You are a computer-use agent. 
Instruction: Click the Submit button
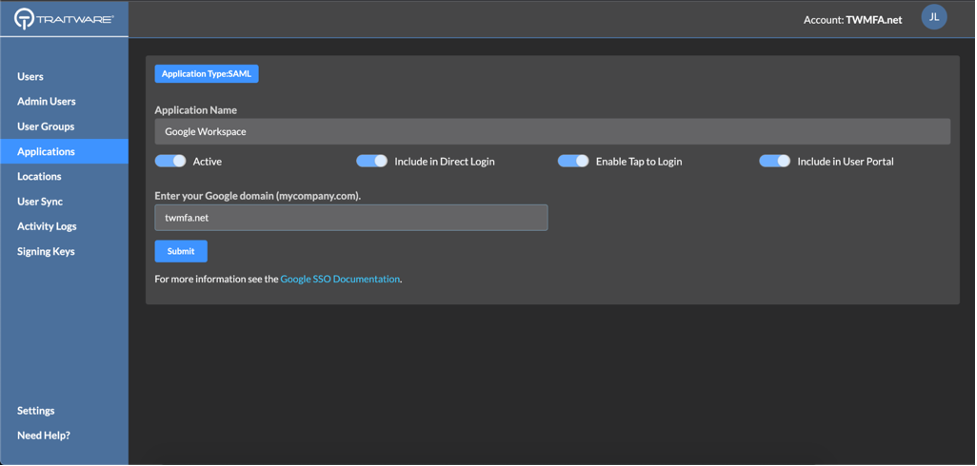(181, 251)
